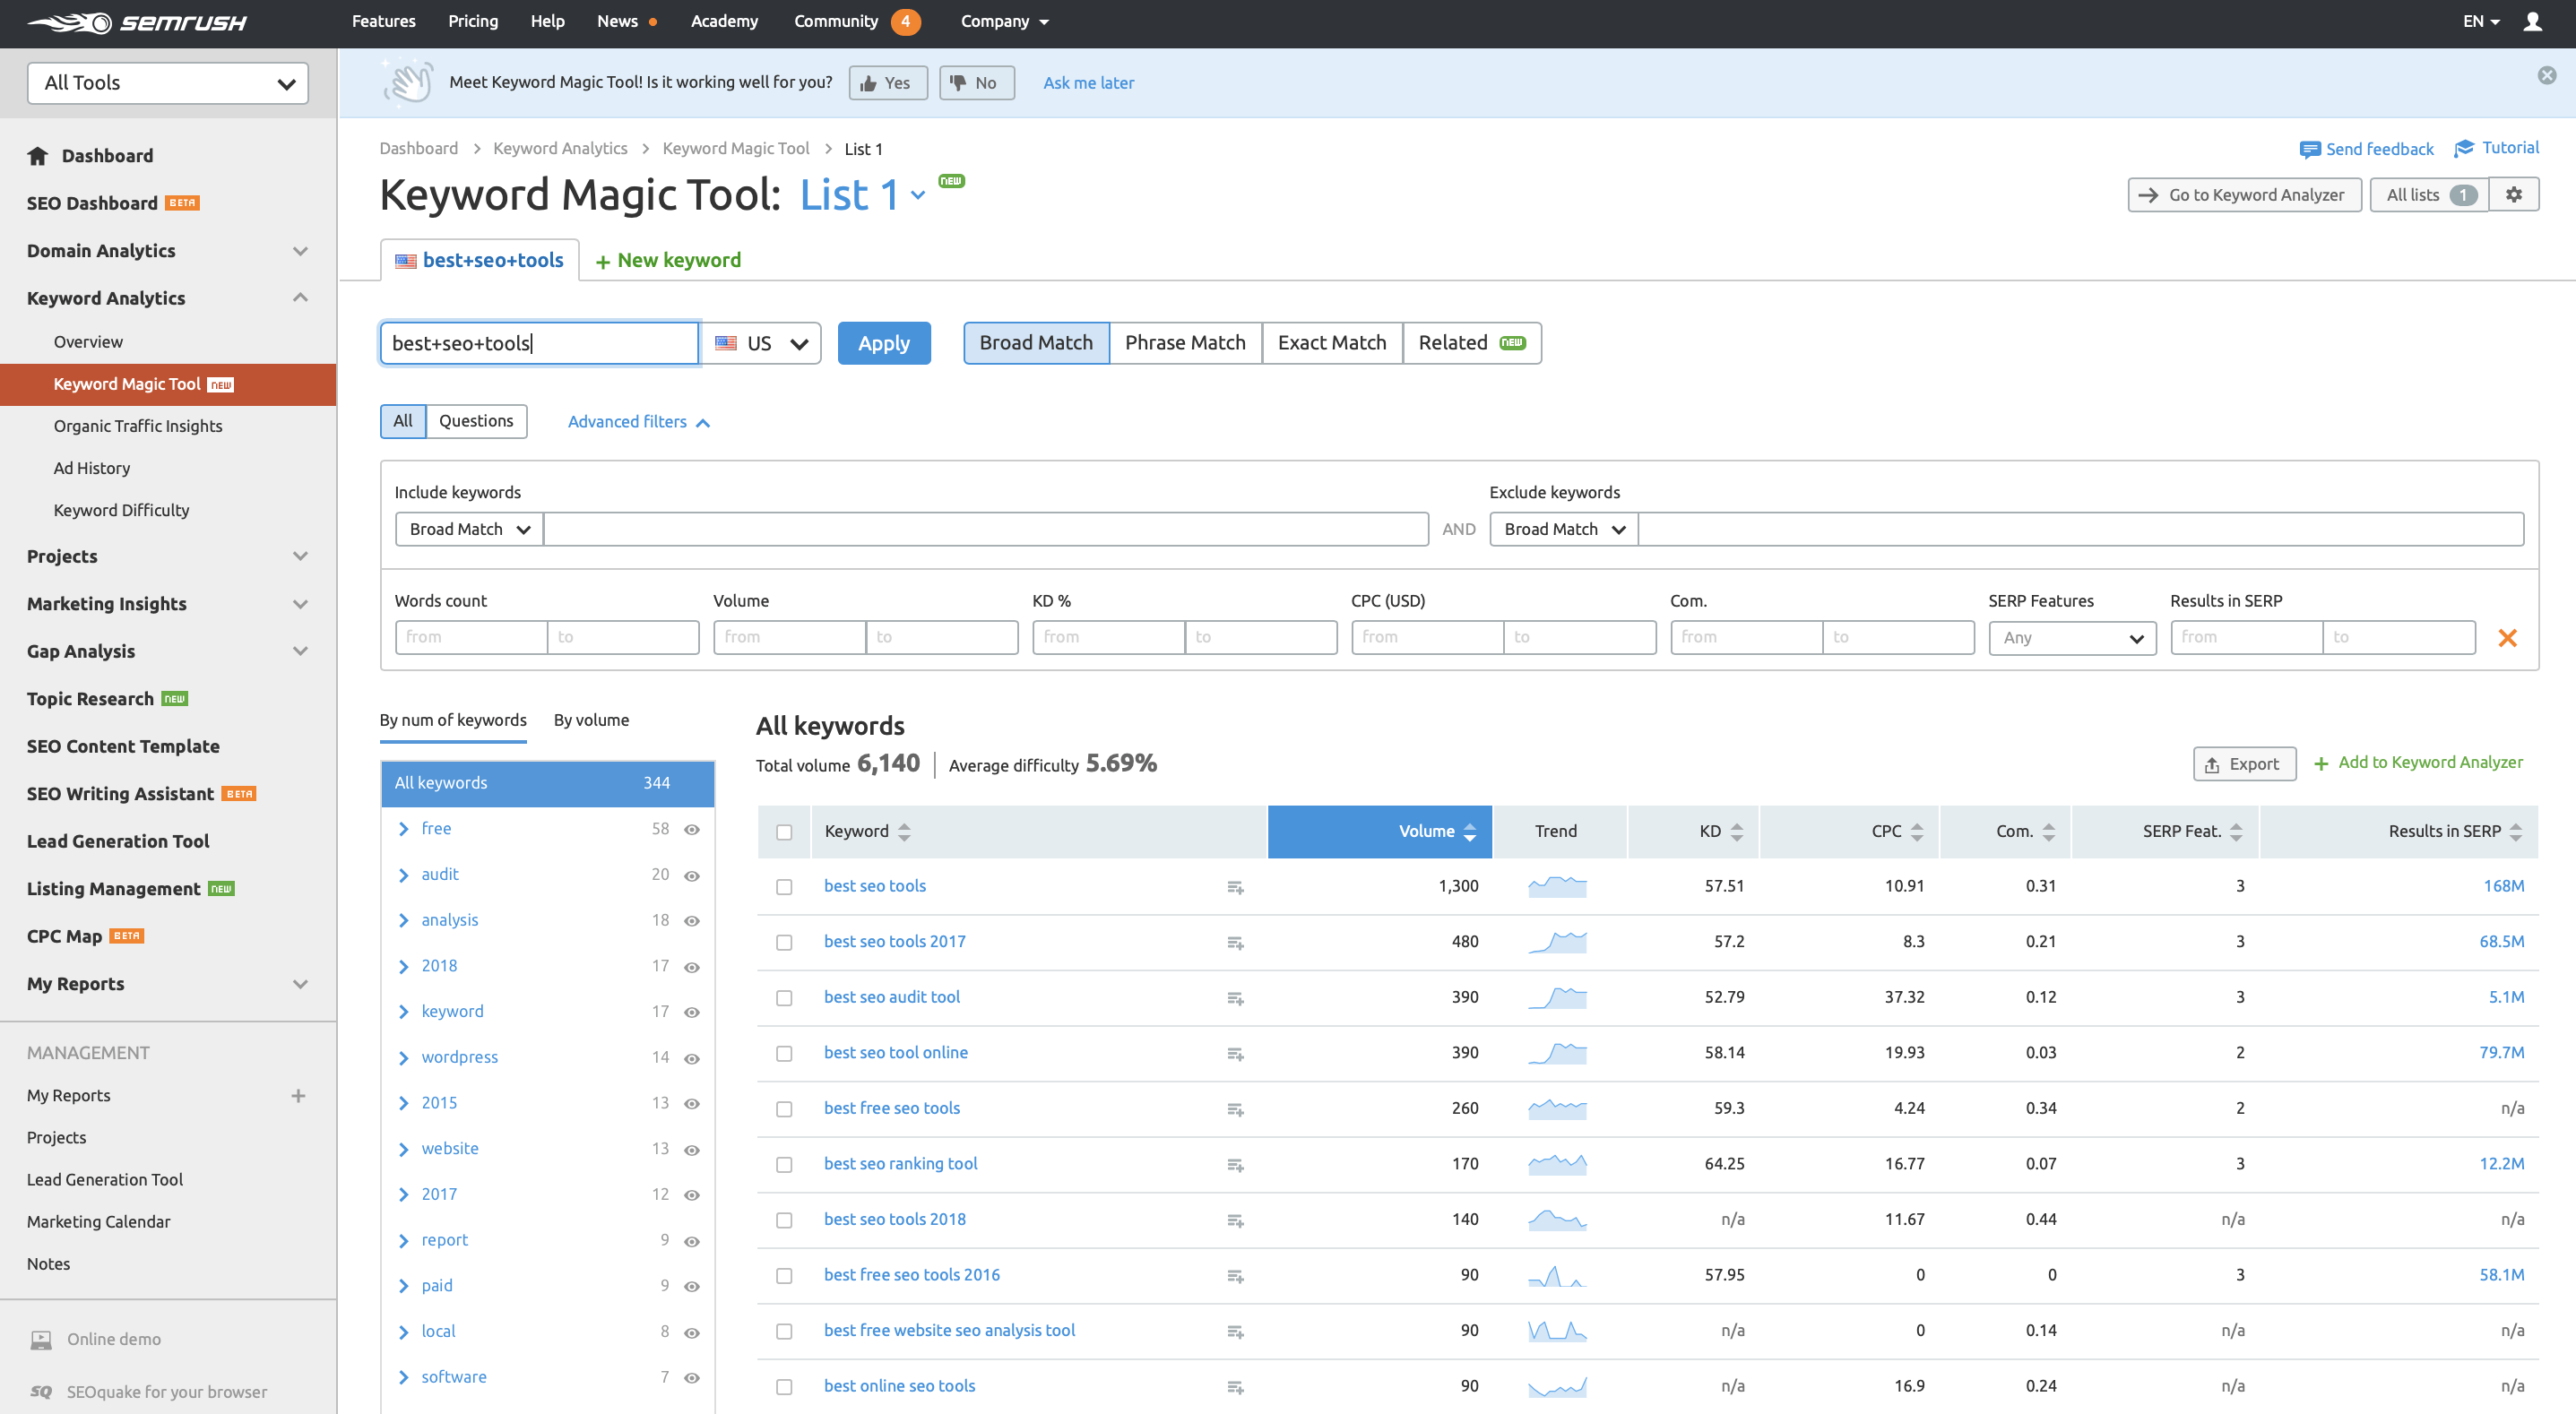Toggle visibility of free keyword group

691,830
